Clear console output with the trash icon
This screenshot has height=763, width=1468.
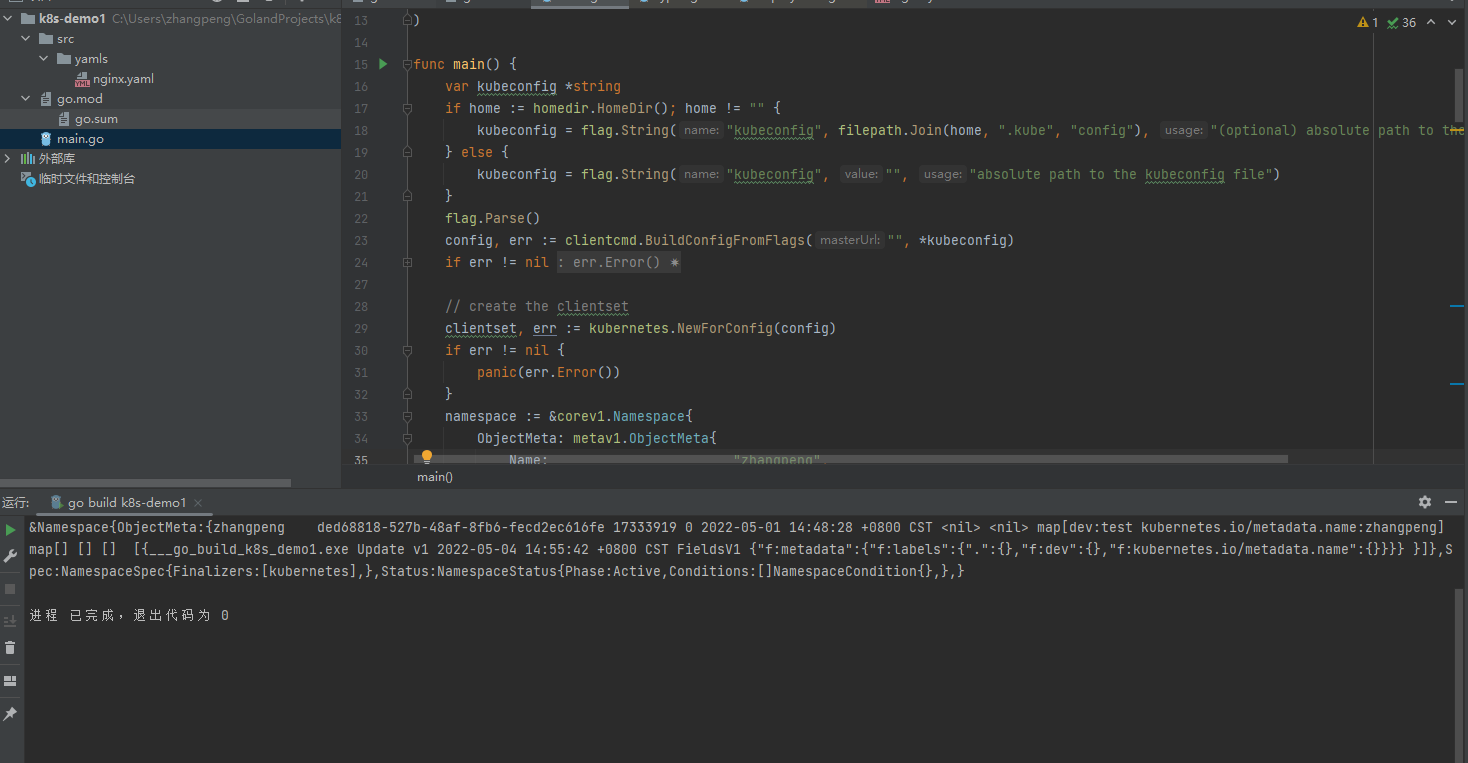(x=11, y=648)
